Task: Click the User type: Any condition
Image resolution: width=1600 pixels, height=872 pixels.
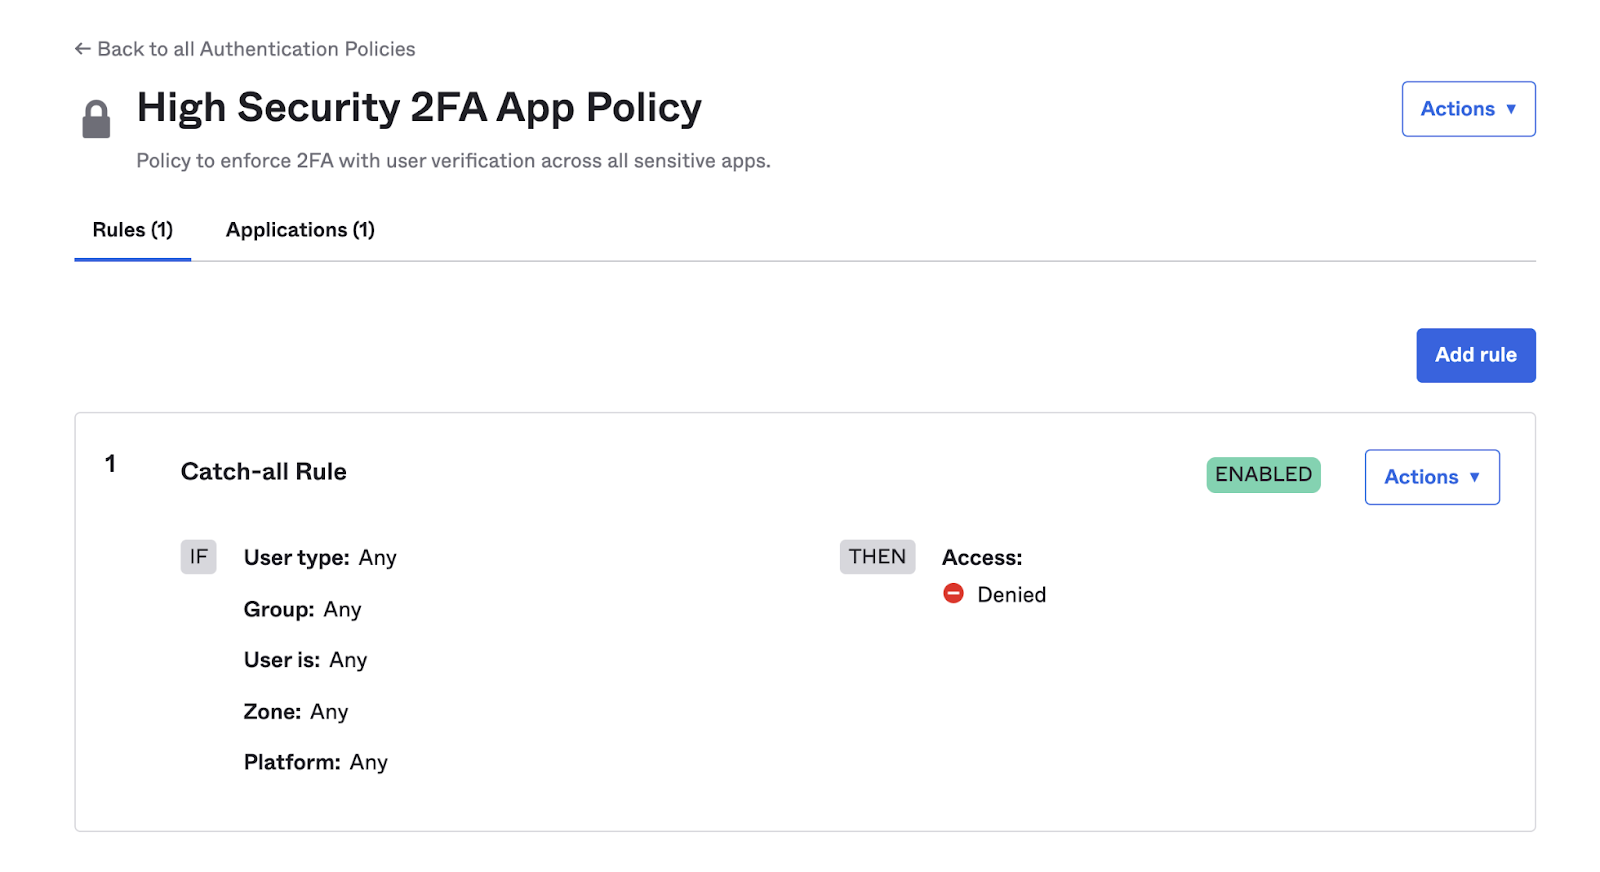Action: 320,558
